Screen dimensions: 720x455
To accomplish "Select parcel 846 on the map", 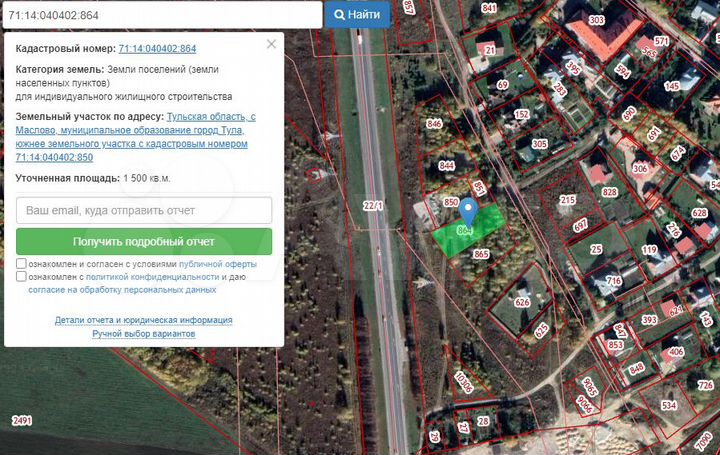I will pos(434,124).
